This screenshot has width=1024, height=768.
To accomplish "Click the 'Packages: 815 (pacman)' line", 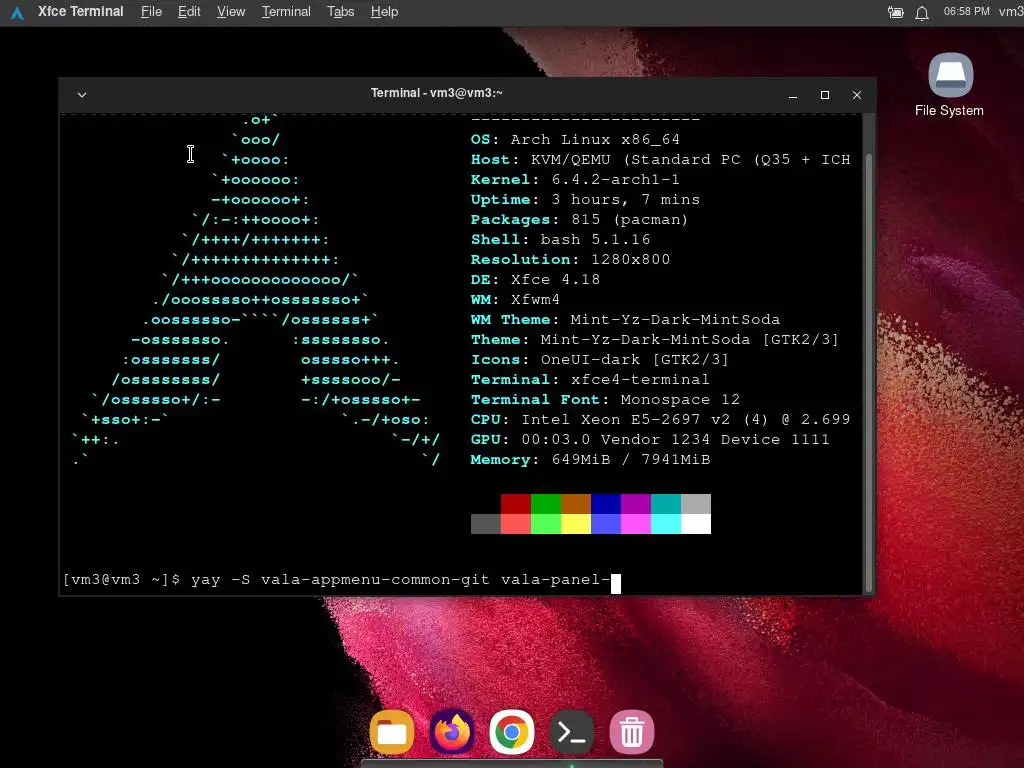I will (579, 220).
